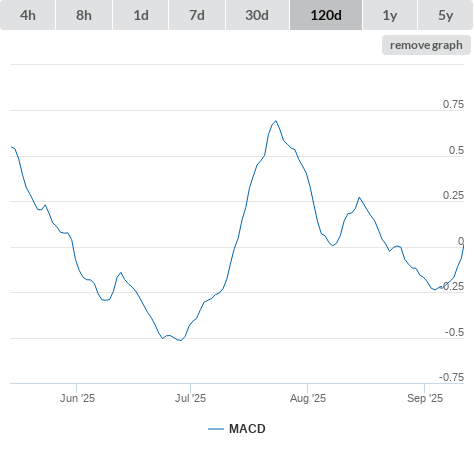Viewport: 474px width, 455px height.
Task: Click the Aug '25 axis label
Action: tap(308, 398)
